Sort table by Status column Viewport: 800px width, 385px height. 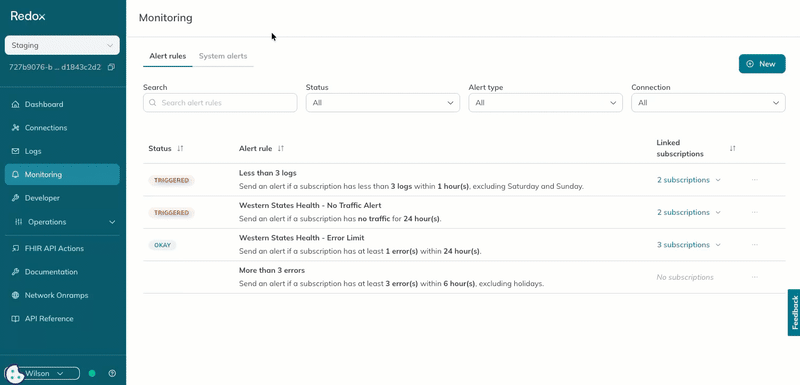(180, 148)
